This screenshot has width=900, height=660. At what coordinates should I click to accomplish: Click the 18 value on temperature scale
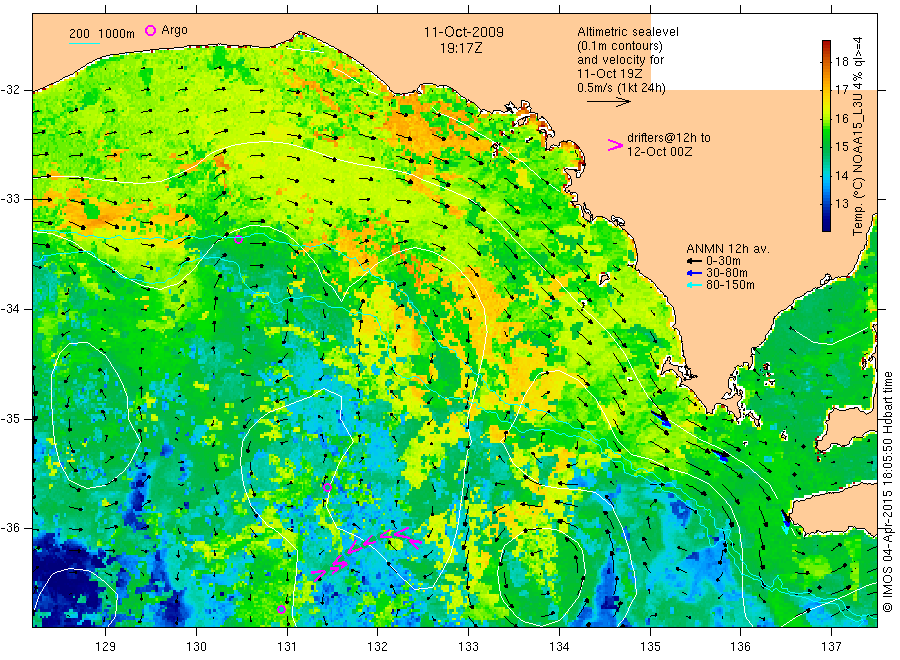(840, 61)
